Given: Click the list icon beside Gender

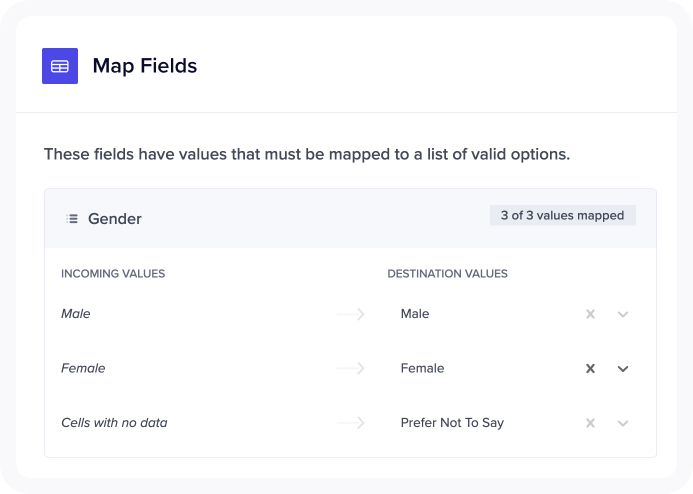Looking at the screenshot, I should 72,219.
